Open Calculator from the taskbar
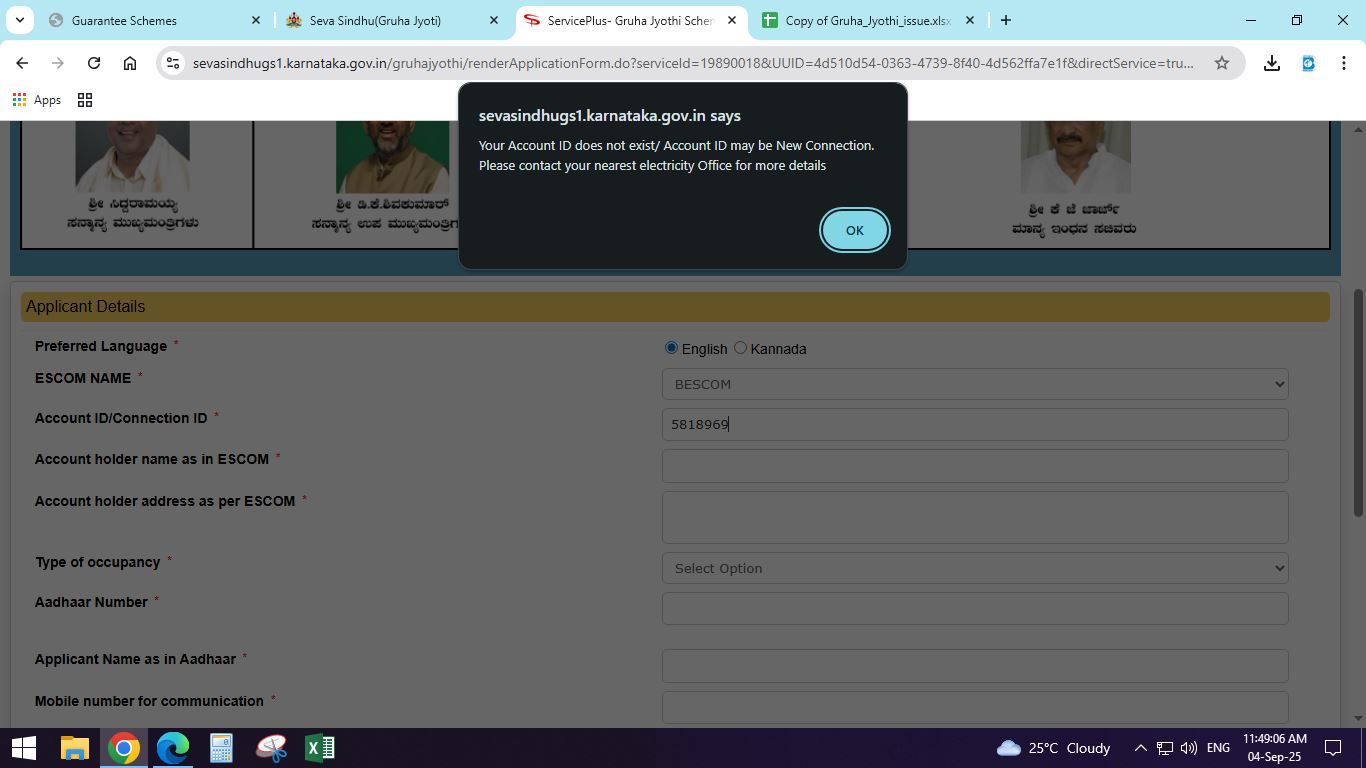The width and height of the screenshot is (1366, 768). tap(221, 748)
